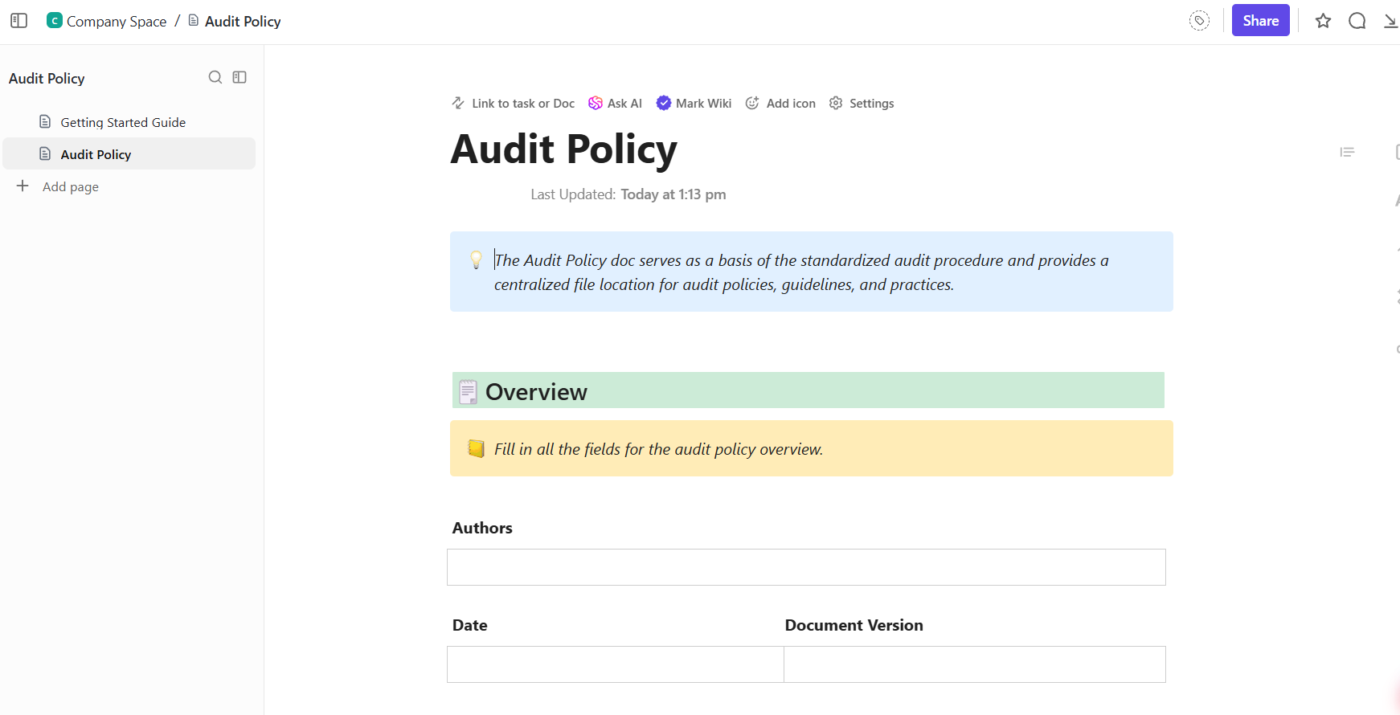Click plus icon next to Add page
The image size is (1400, 715).
pos(22,186)
